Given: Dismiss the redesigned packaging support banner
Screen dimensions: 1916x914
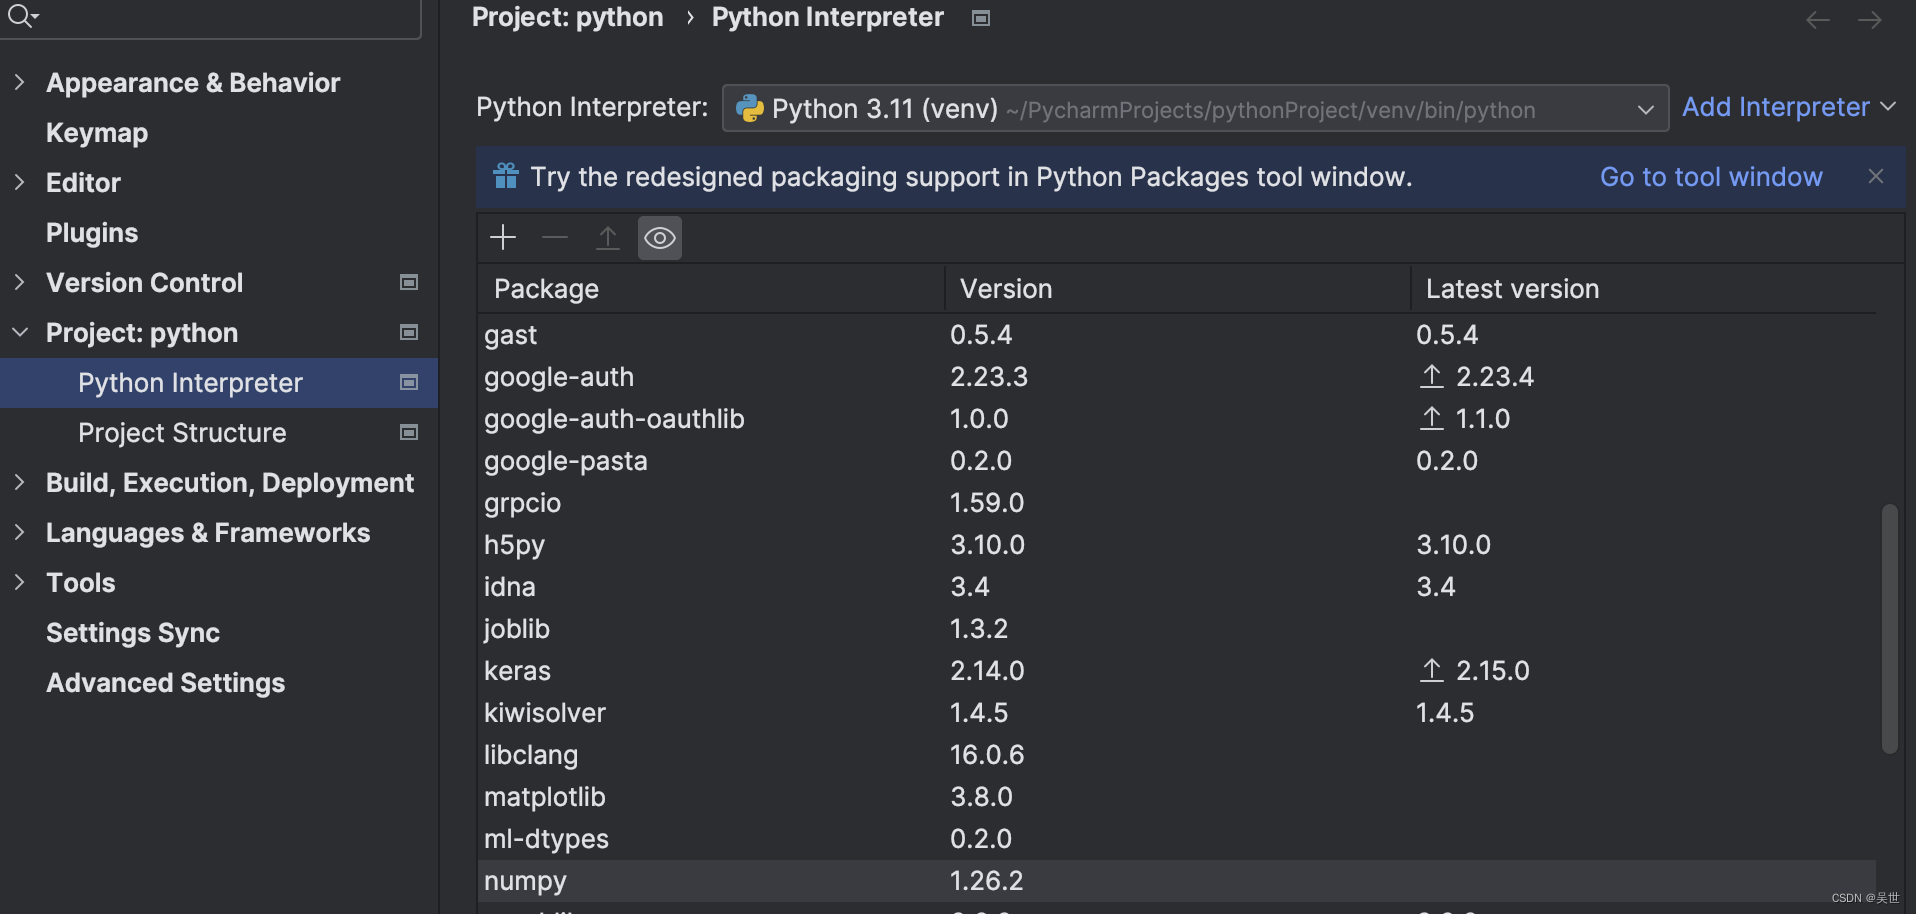Looking at the screenshot, I should point(1875,176).
